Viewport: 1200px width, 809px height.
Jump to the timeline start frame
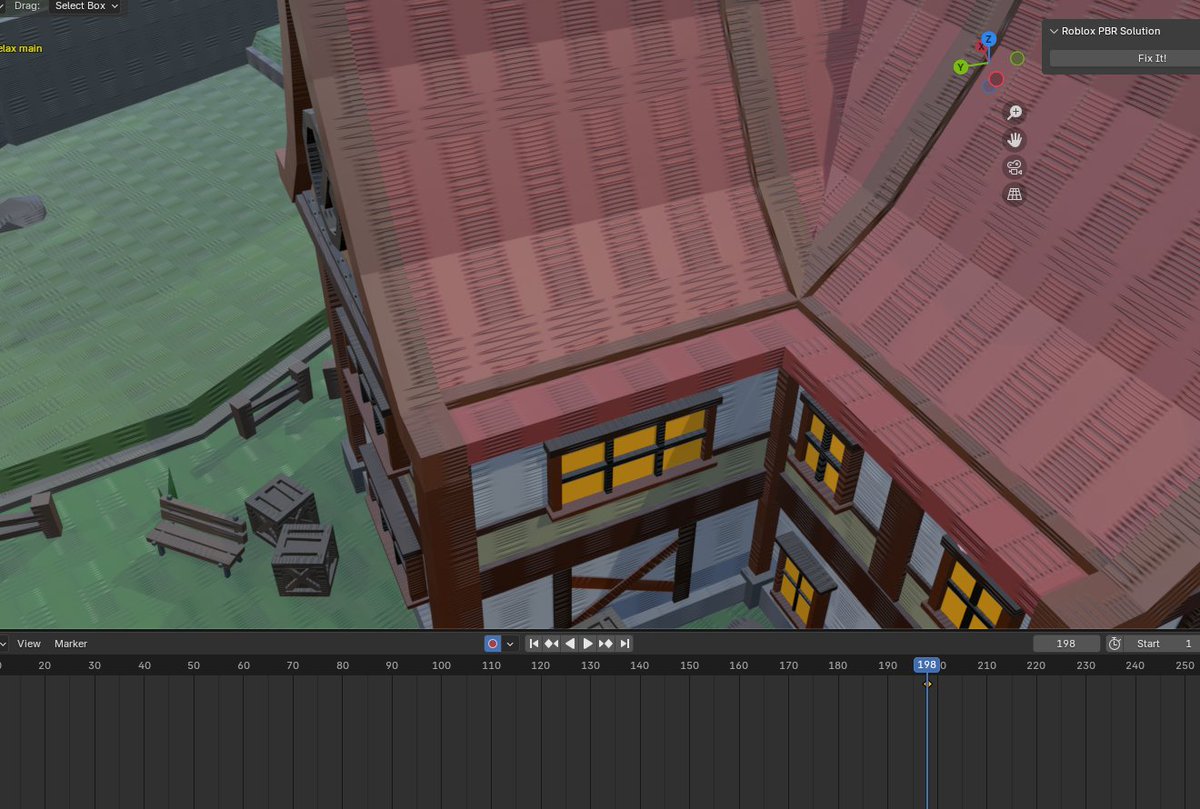(534, 644)
